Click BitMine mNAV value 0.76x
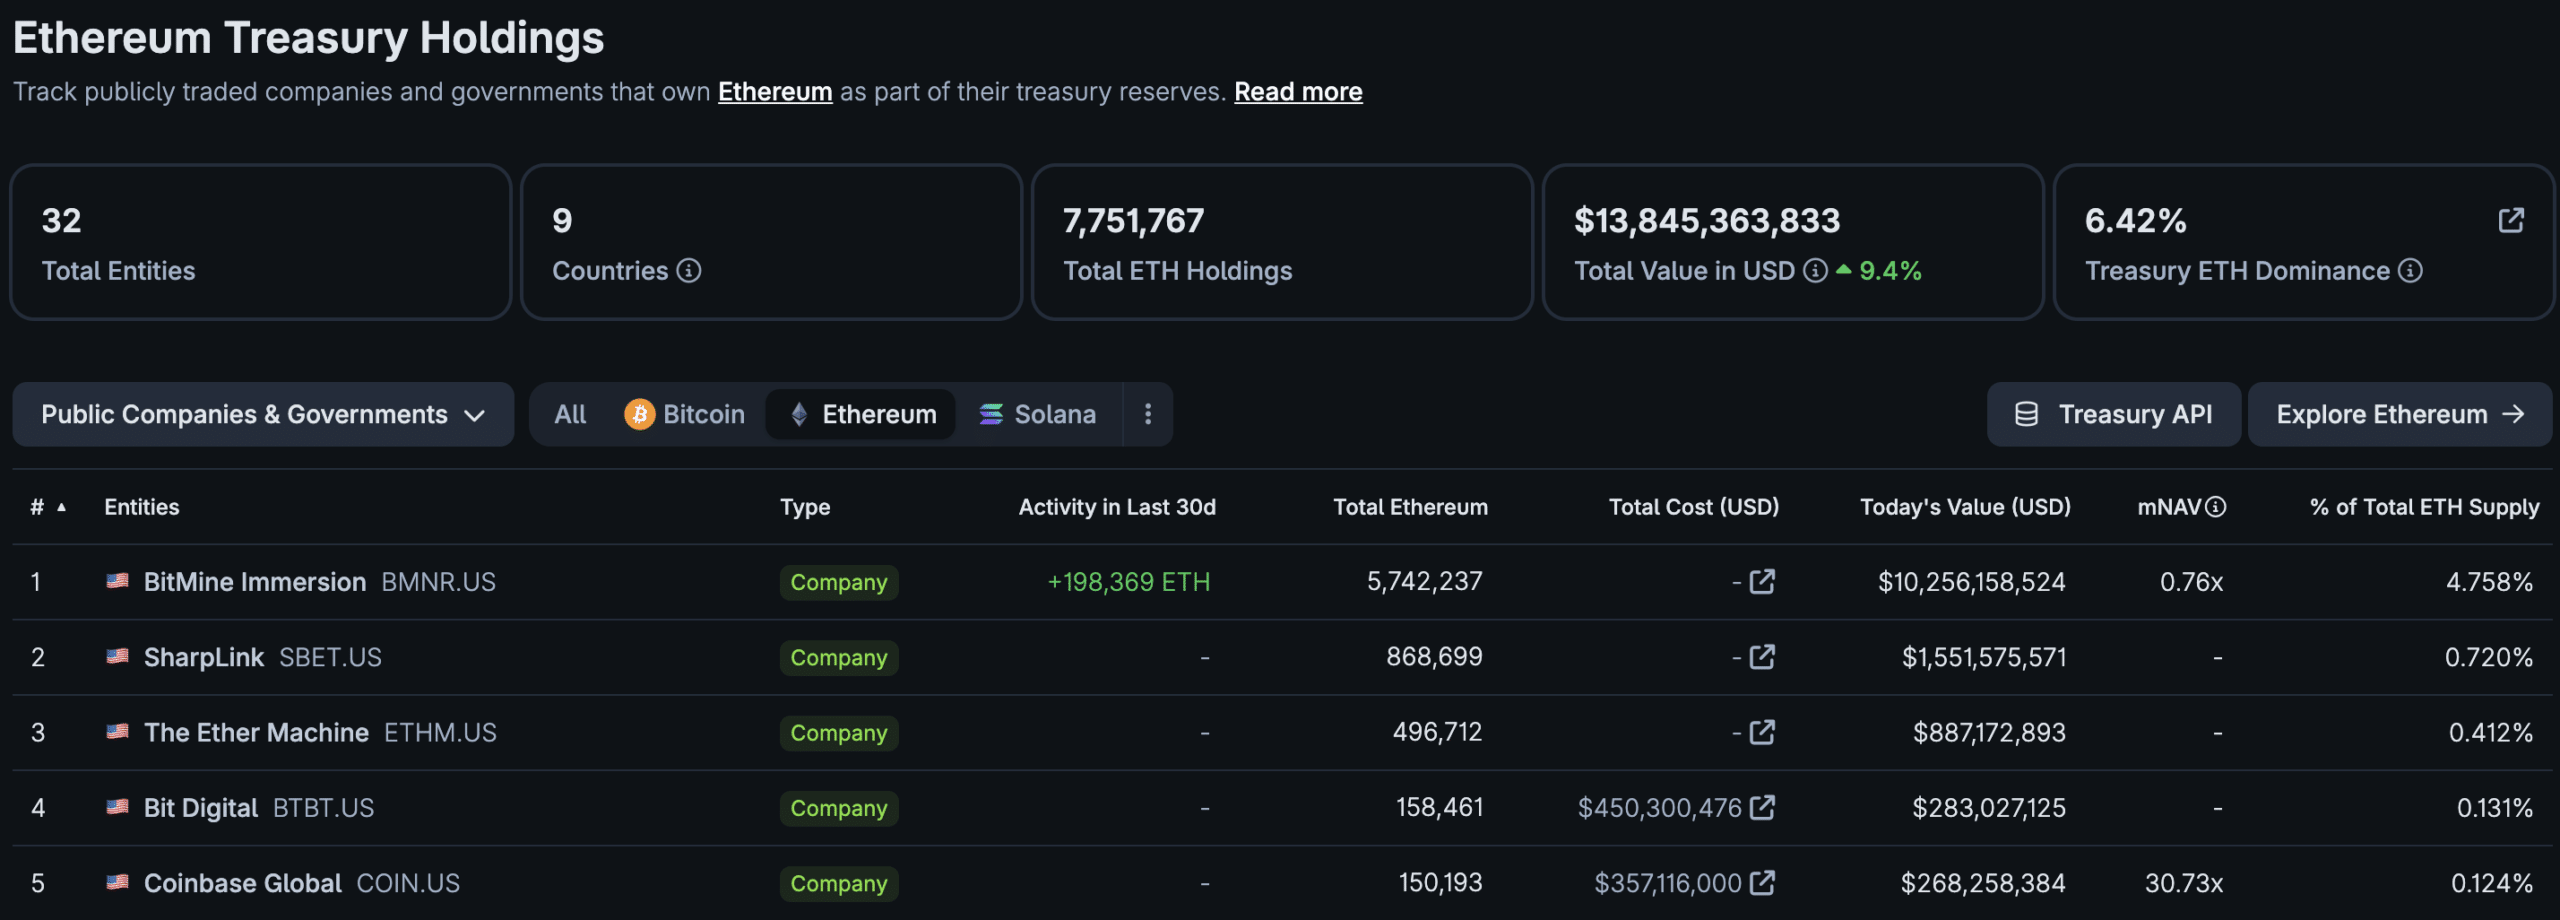 click(2191, 582)
